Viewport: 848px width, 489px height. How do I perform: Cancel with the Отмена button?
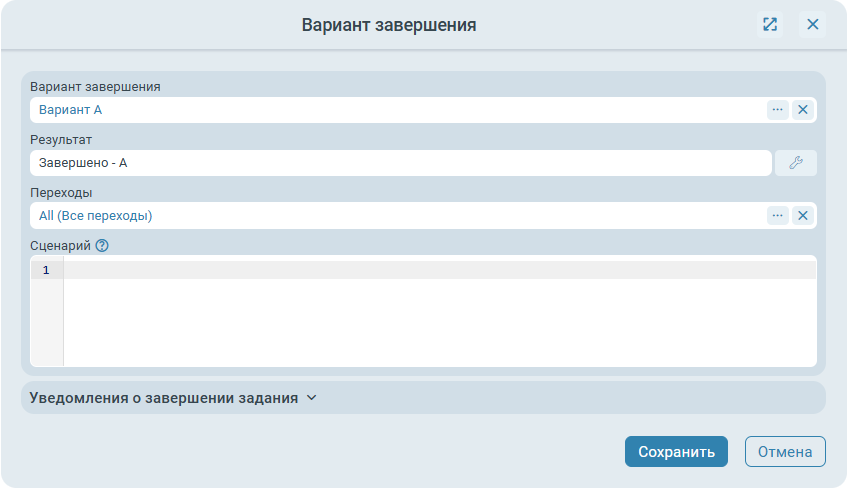(x=784, y=452)
